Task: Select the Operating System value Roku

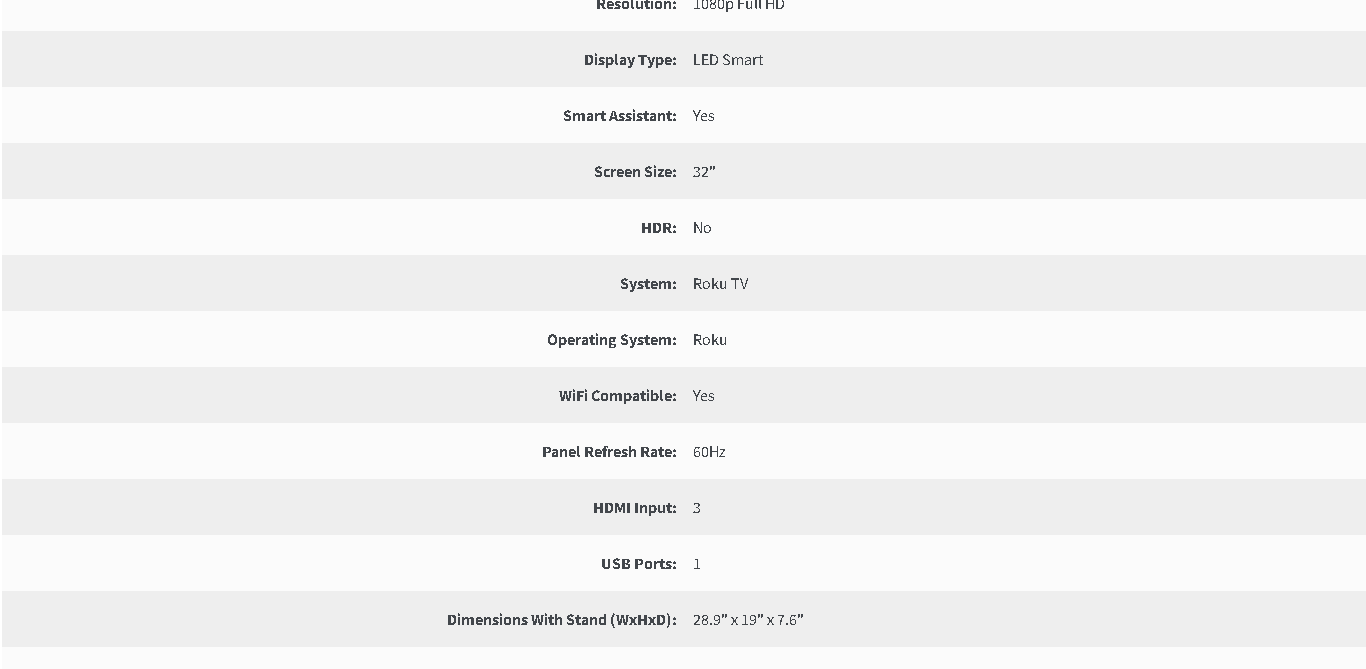Action: click(x=710, y=340)
